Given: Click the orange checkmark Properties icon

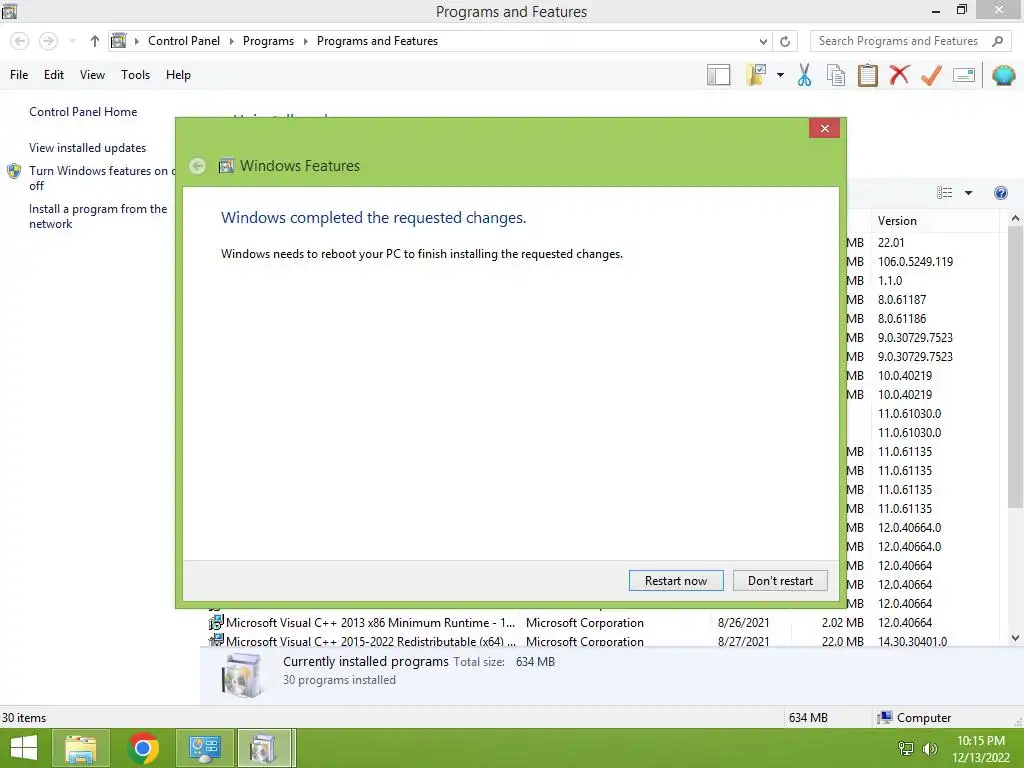Looking at the screenshot, I should point(931,75).
